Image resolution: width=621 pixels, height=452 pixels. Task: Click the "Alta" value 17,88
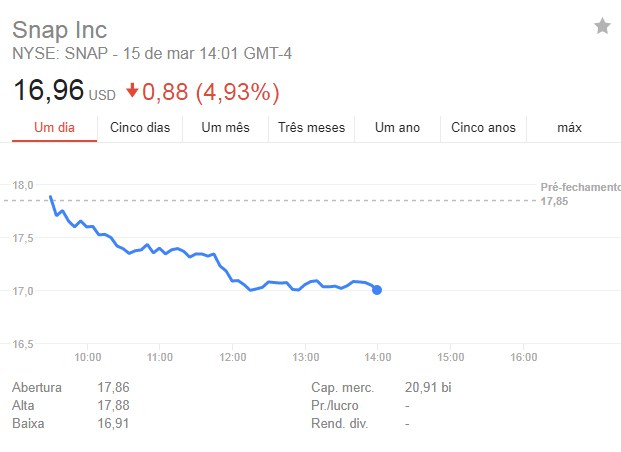point(114,405)
